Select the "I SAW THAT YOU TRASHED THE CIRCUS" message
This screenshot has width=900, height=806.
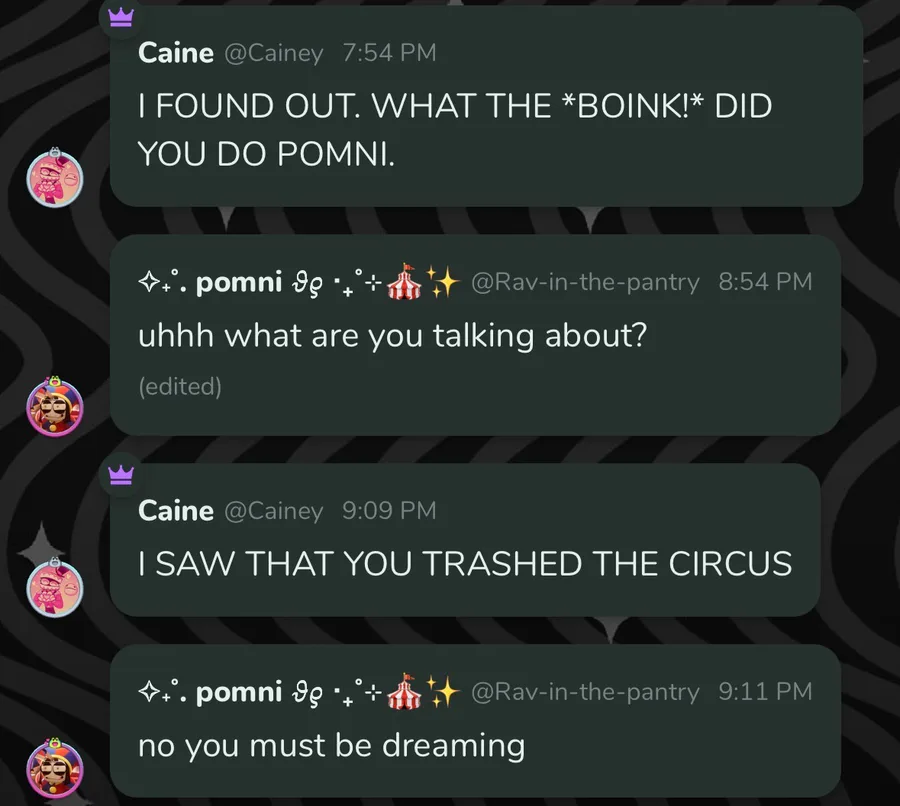tap(465, 564)
